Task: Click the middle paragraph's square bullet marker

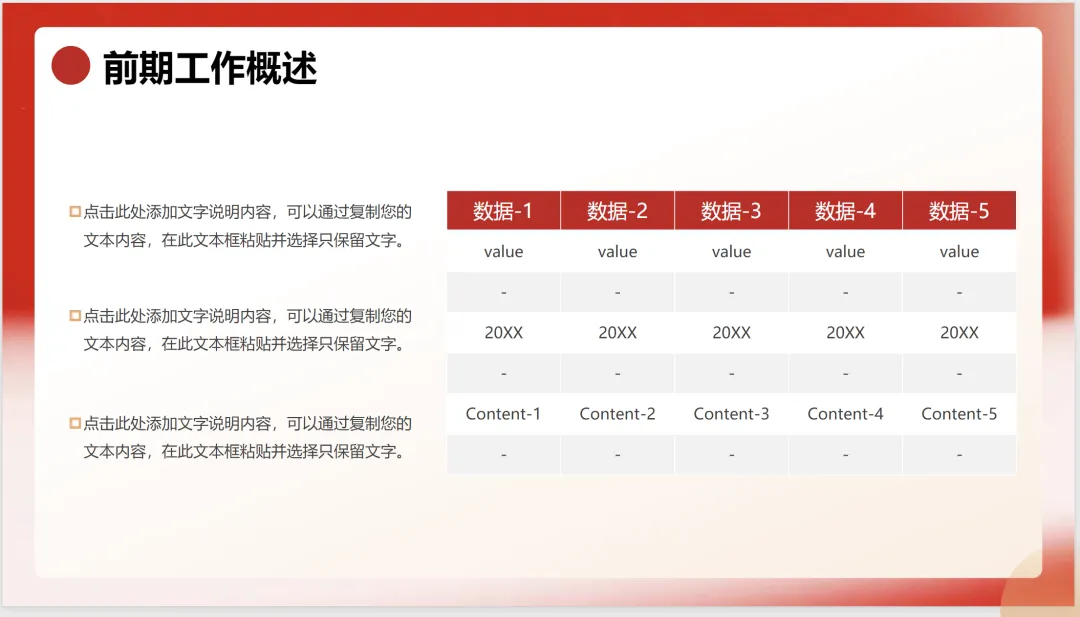Action: [x=75, y=315]
